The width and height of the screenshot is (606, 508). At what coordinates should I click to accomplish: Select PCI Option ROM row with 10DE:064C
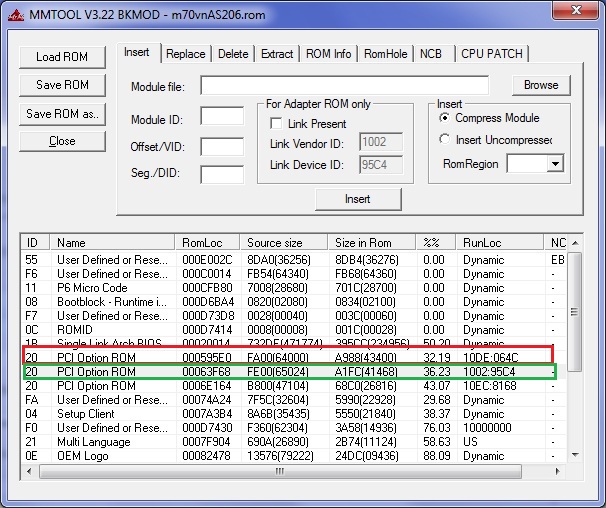(300, 356)
